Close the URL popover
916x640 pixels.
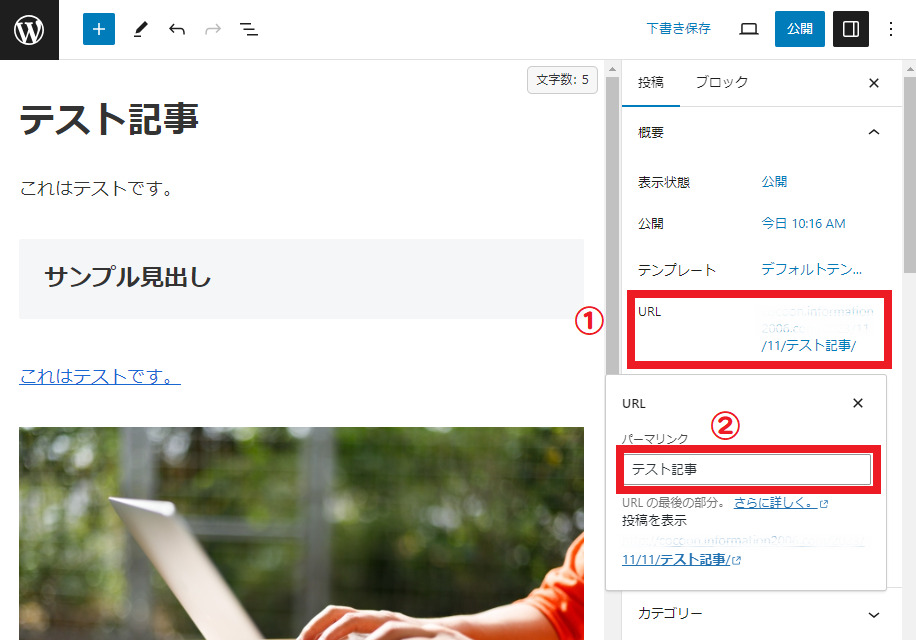pos(857,403)
